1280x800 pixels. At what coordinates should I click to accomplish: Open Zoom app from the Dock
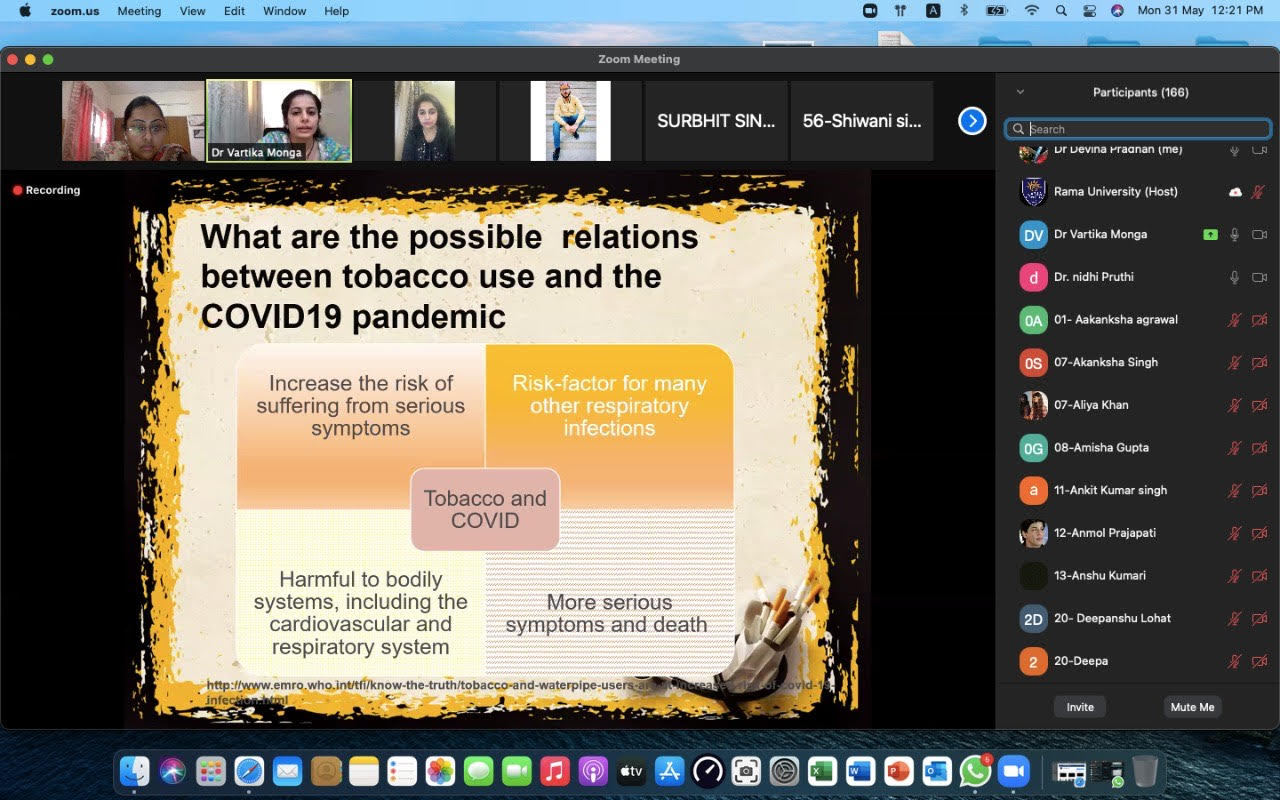1014,771
